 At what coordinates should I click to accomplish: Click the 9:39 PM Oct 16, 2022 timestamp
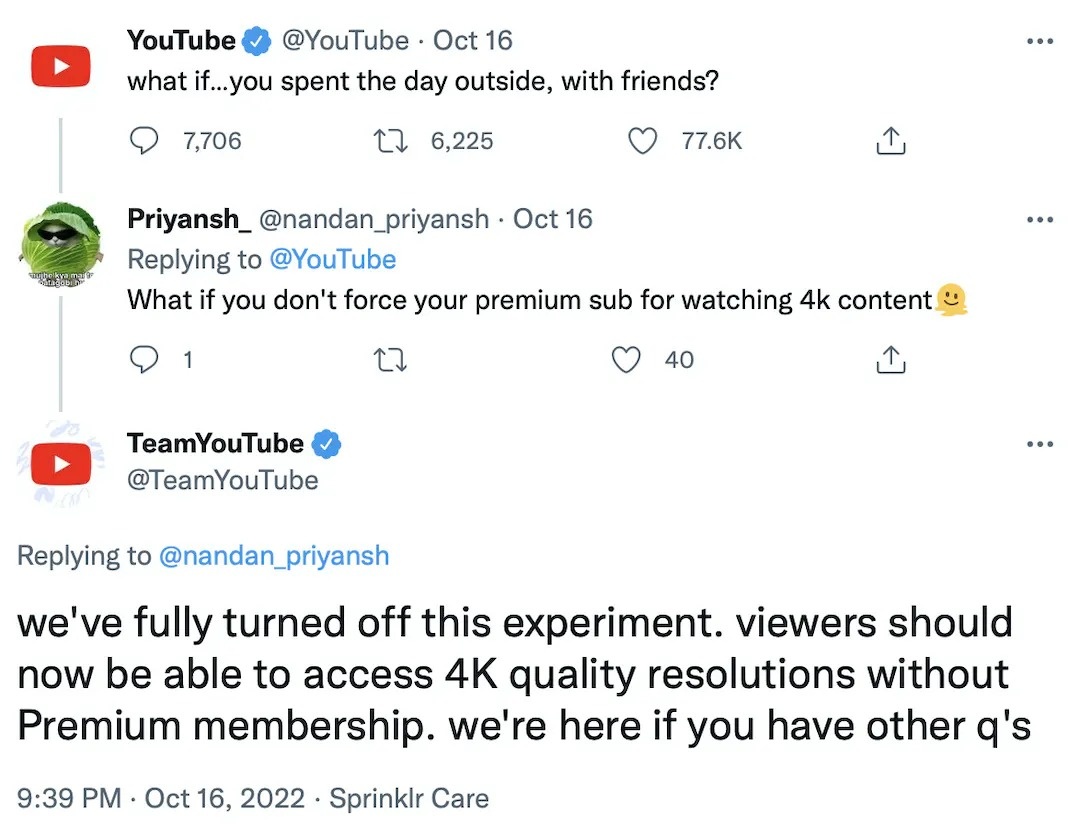pyautogui.click(x=161, y=799)
